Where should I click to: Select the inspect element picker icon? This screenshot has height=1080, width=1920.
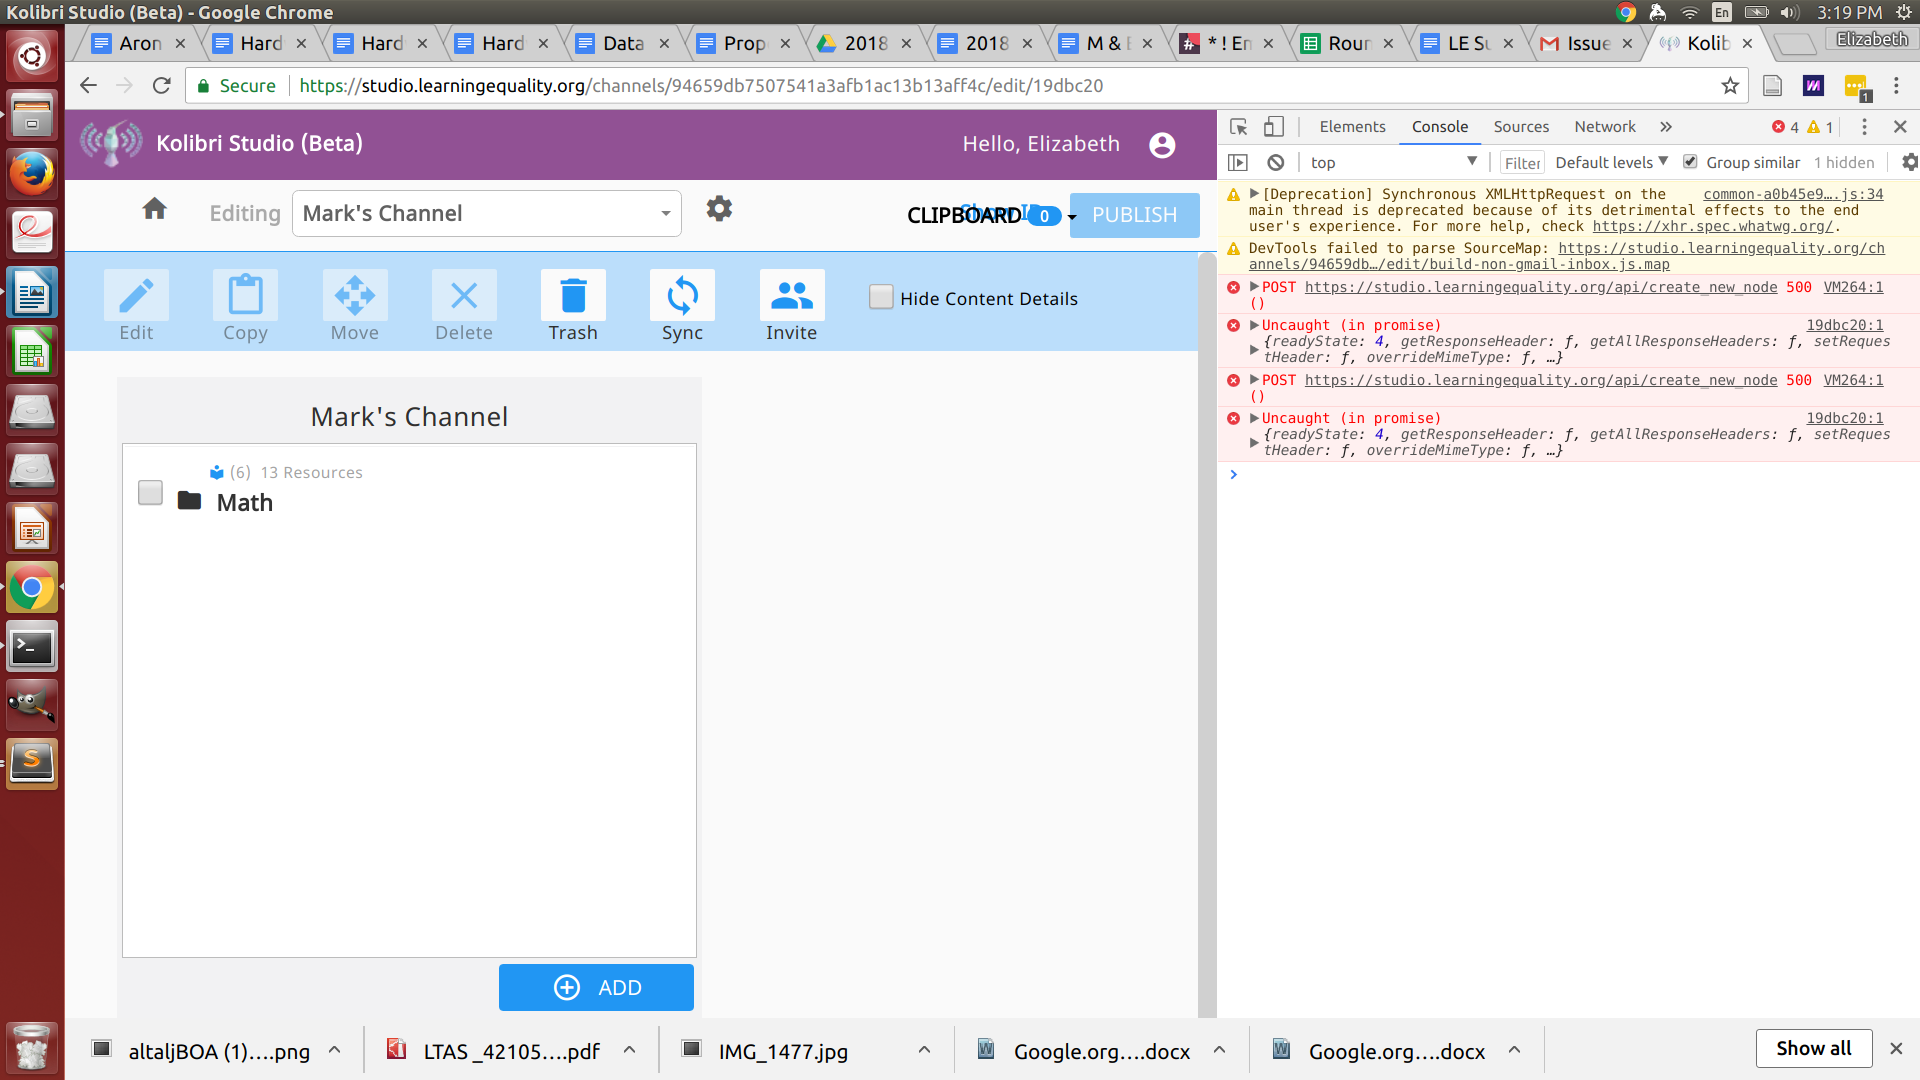(x=1238, y=127)
